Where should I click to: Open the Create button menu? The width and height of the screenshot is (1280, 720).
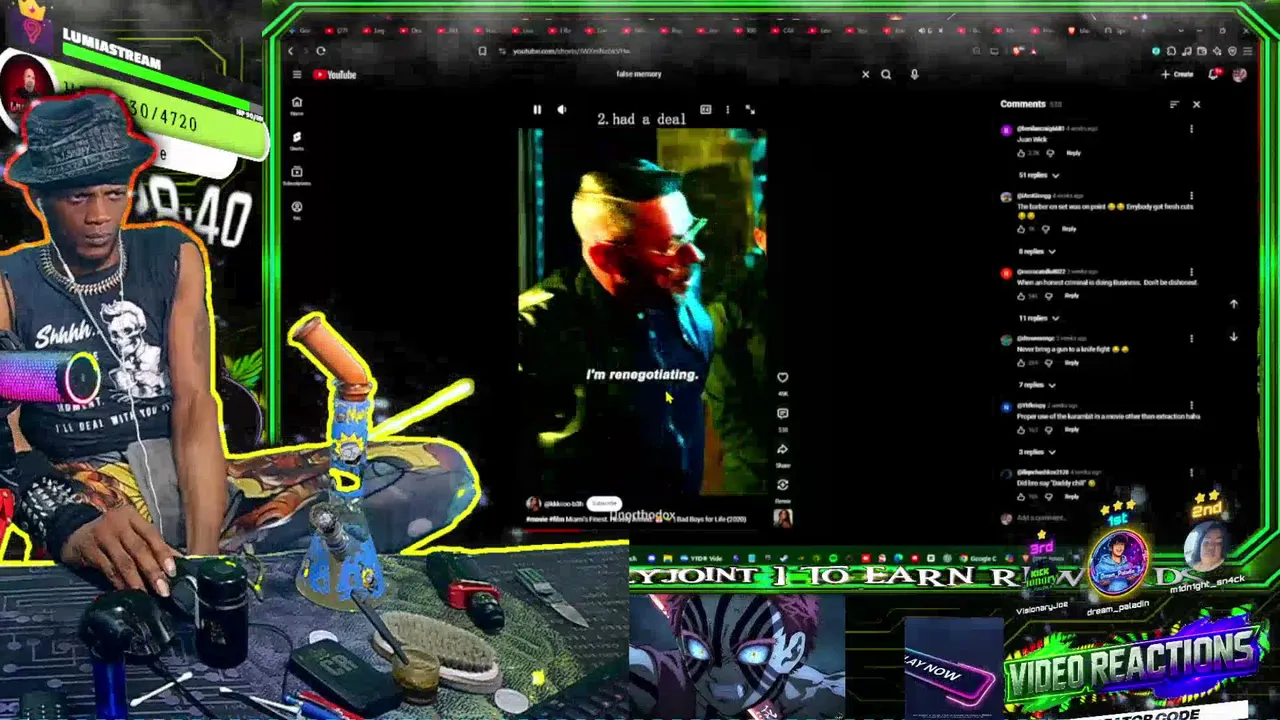click(x=1177, y=74)
